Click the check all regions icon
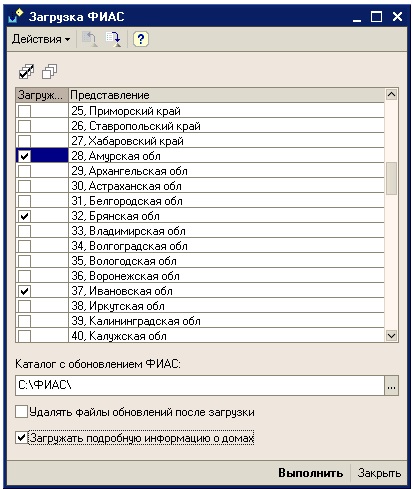 tap(26, 71)
